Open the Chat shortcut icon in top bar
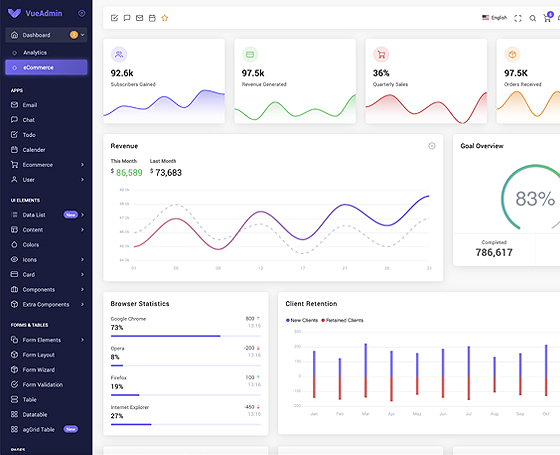Image resolution: width=560 pixels, height=455 pixels. point(127,18)
